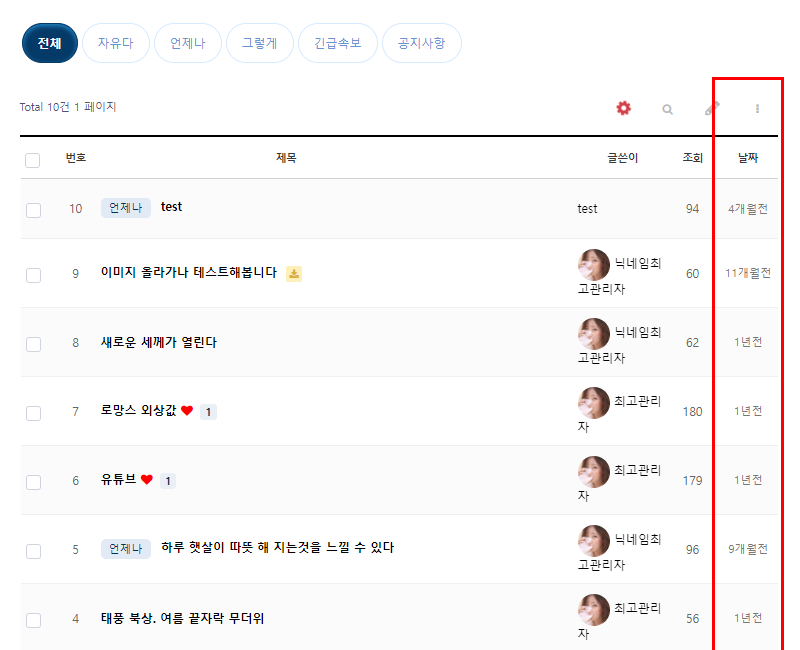This screenshot has height=650, width=800.
Task: Switch to the 자유다 category tab
Action: pos(115,44)
